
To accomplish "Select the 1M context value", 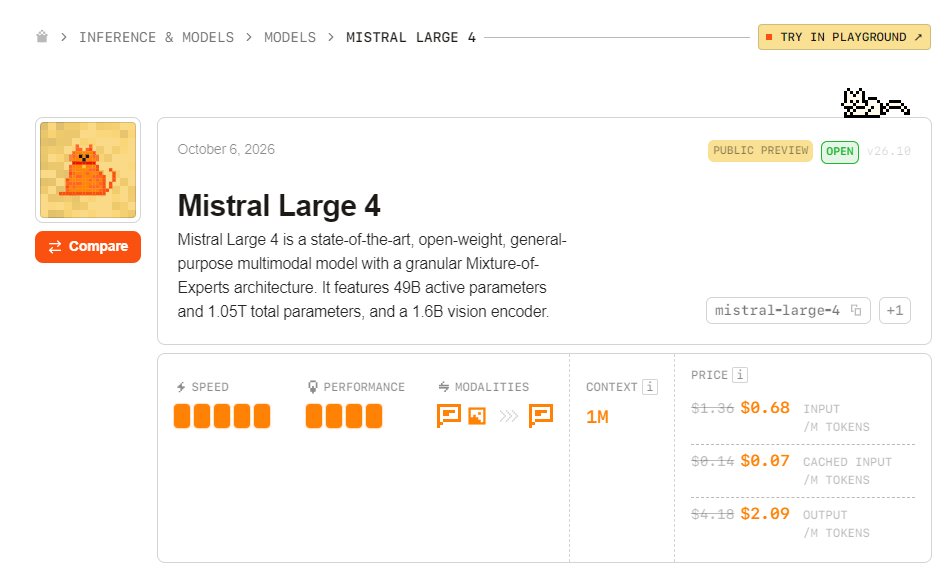I will point(597,417).
